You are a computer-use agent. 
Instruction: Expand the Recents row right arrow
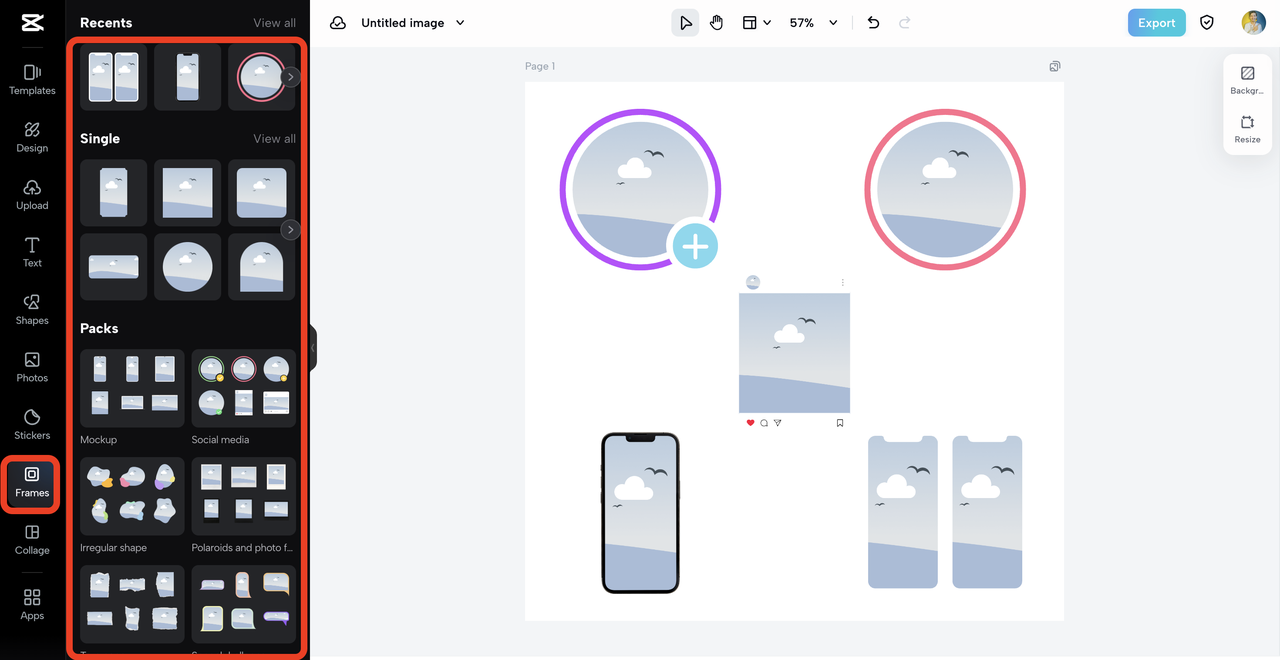(291, 77)
